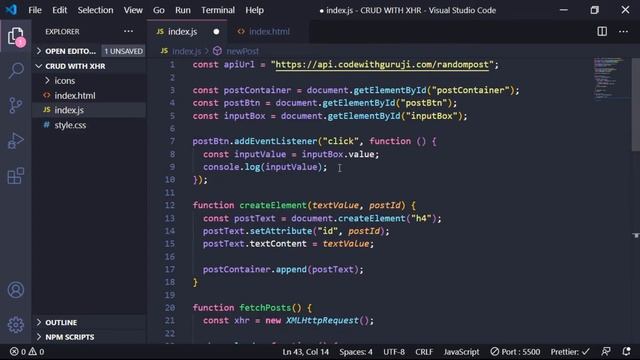Click the unsaved dot on index.js tab

coord(216,31)
